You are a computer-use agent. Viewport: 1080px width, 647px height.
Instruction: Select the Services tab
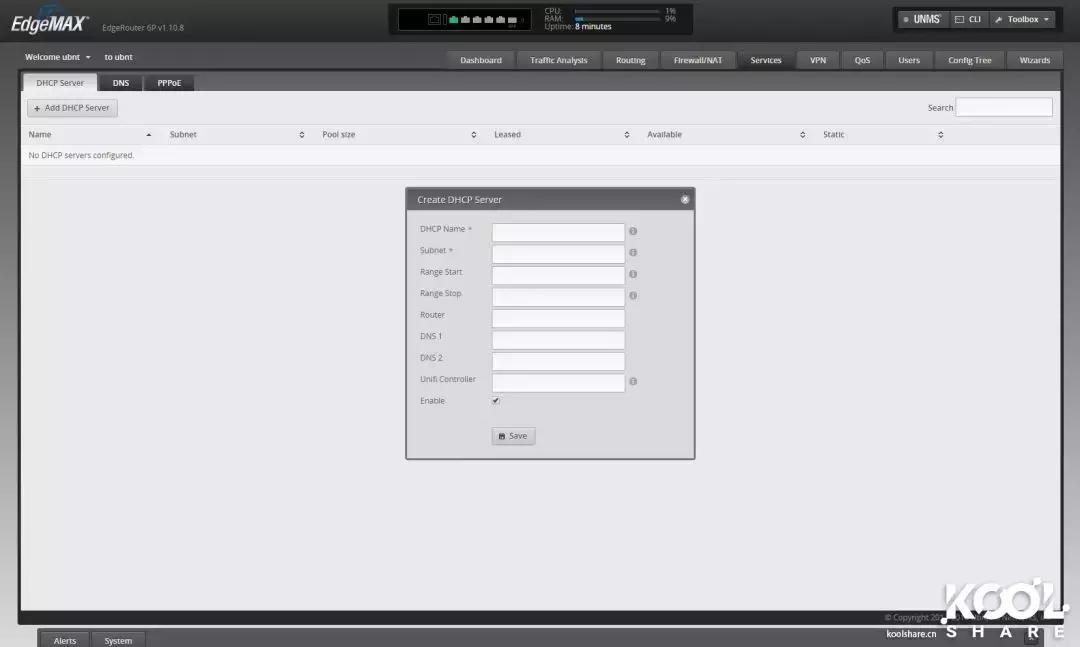[x=766, y=60]
